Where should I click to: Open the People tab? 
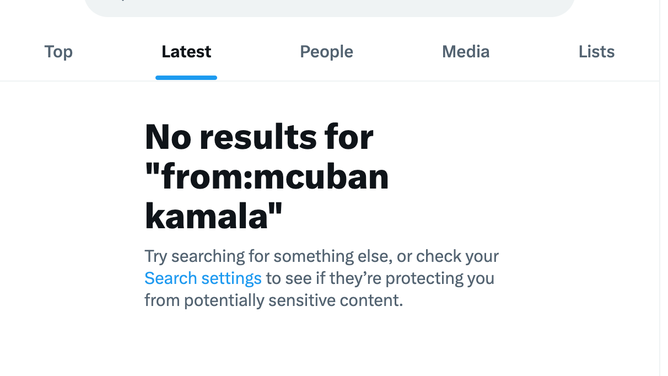point(326,52)
